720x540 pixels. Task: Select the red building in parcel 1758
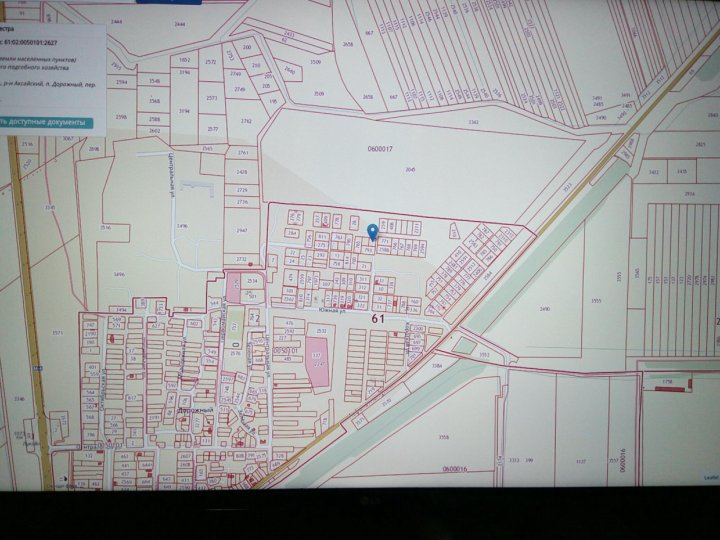pos(662,385)
